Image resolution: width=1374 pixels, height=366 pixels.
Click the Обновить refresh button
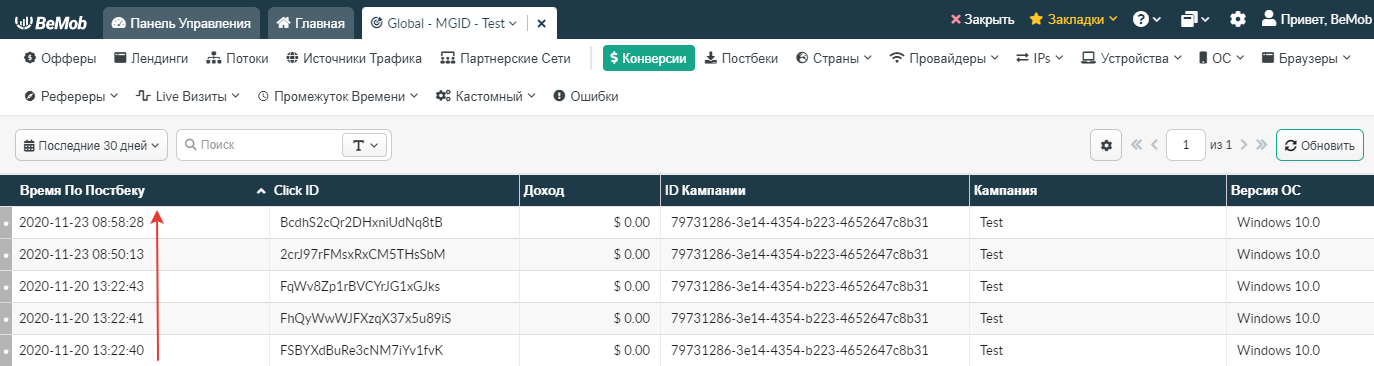tap(1320, 145)
